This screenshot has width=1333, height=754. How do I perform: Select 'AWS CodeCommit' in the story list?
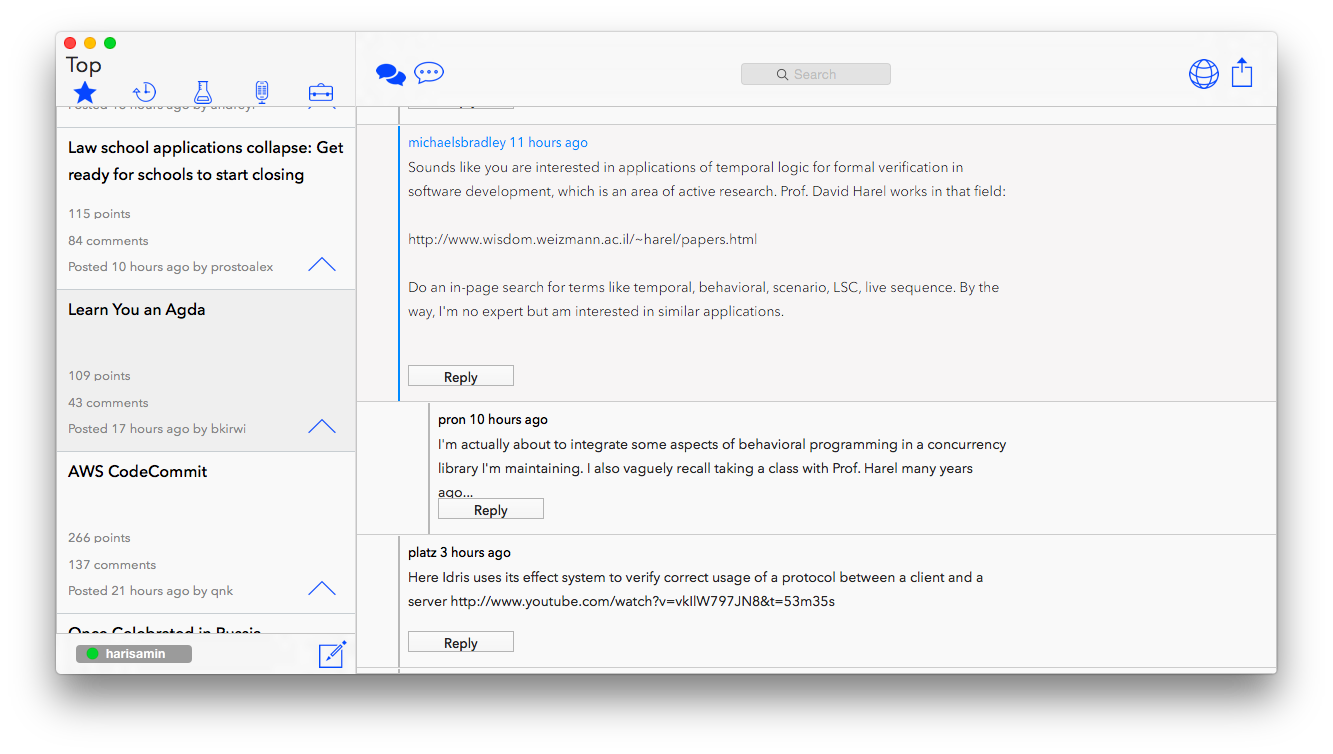(137, 471)
